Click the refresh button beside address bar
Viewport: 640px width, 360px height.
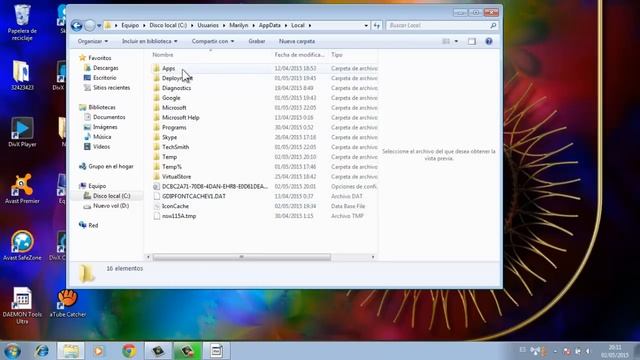tap(377, 25)
